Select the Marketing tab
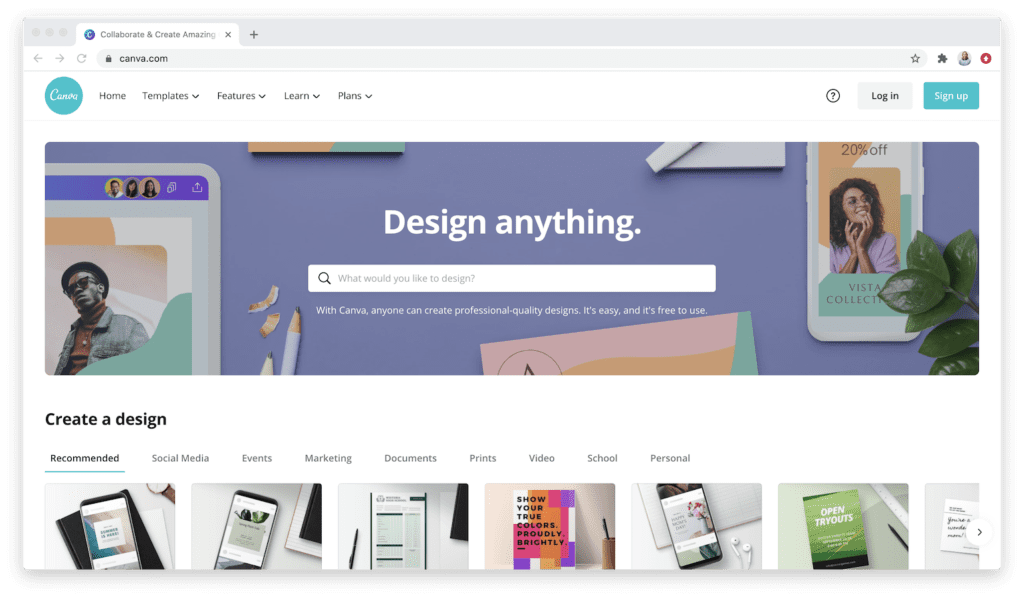The image size is (1024, 598). [x=328, y=458]
